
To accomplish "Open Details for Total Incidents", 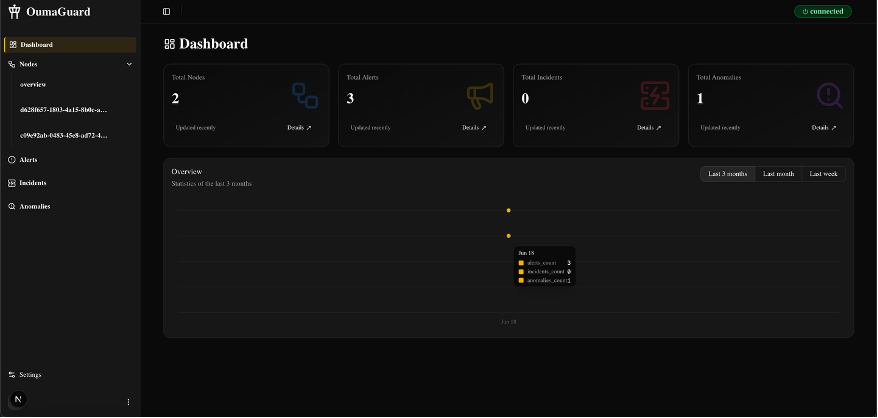I will pos(648,128).
